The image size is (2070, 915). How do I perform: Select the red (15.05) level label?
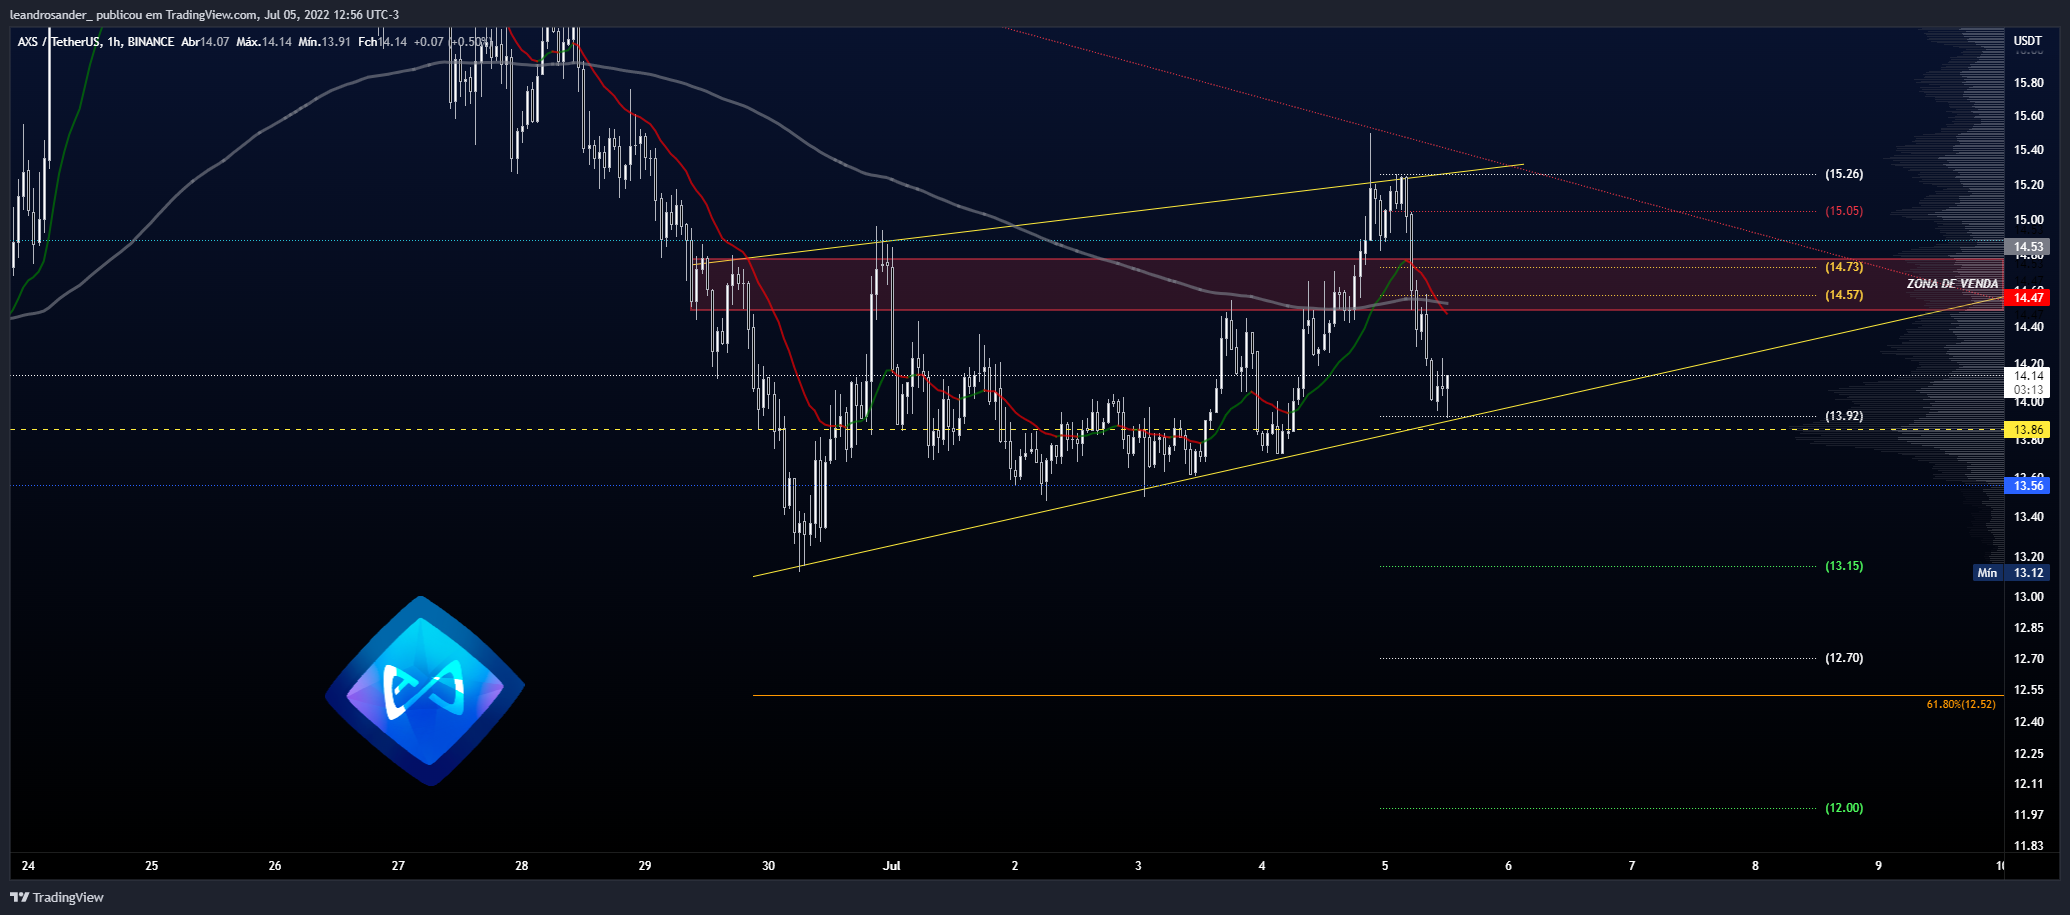[x=1844, y=211]
